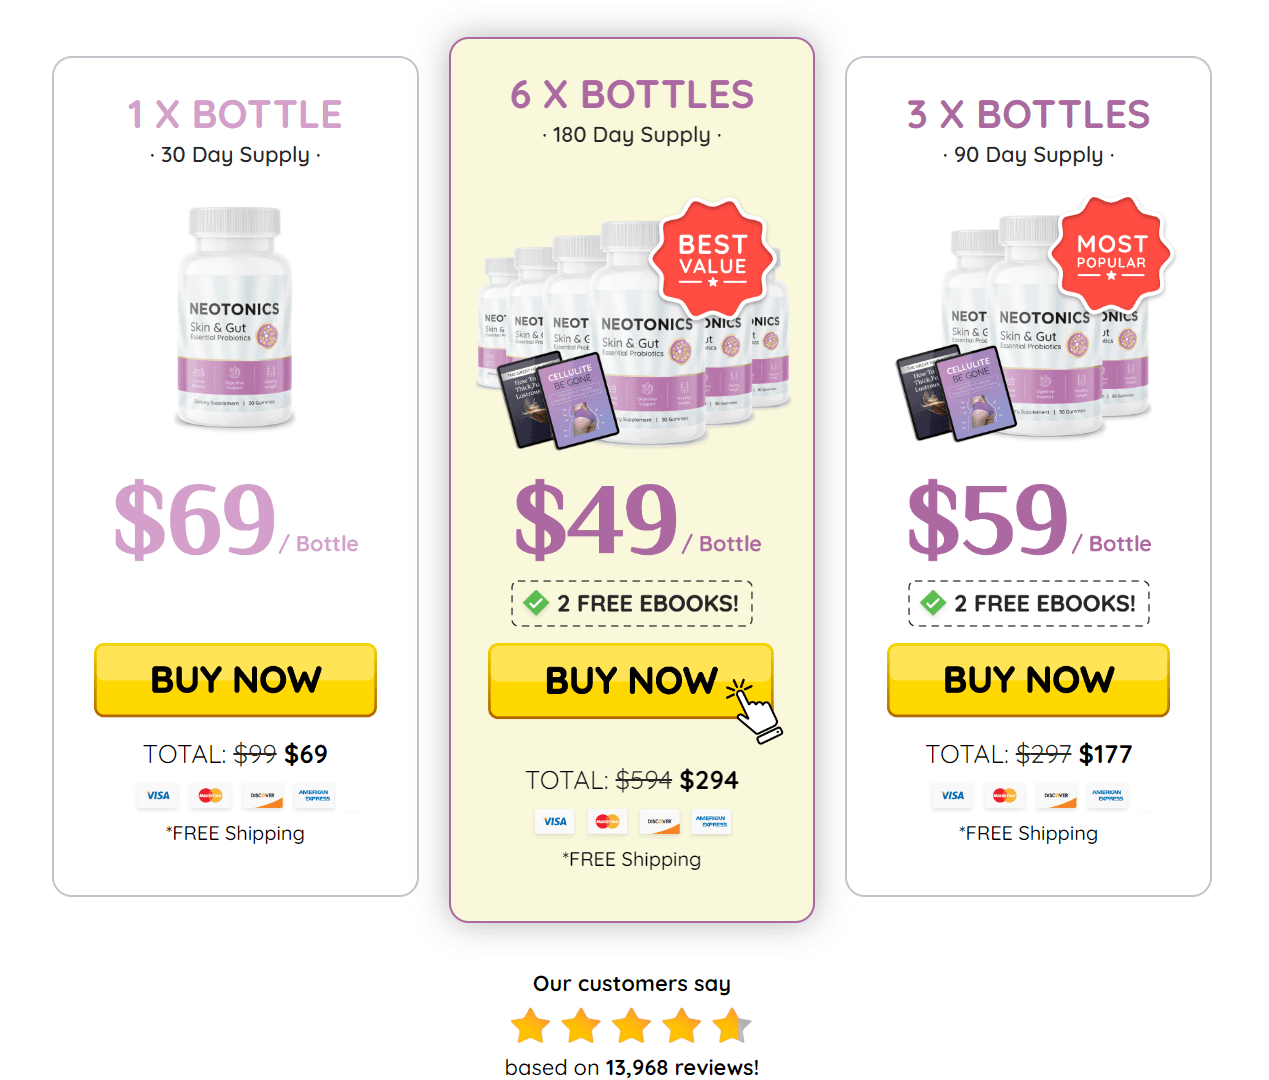Click Buy Now for 3 bottles
The width and height of the screenshot is (1269, 1080).
click(1028, 680)
